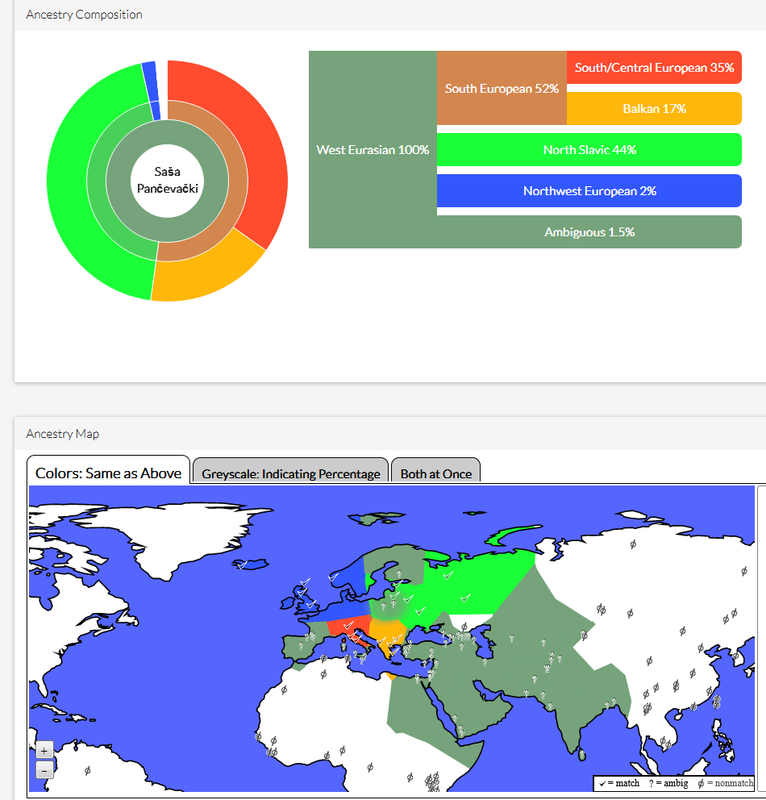
Task: Click the Saša Pančevački chart center
Action: pyautogui.click(x=167, y=180)
